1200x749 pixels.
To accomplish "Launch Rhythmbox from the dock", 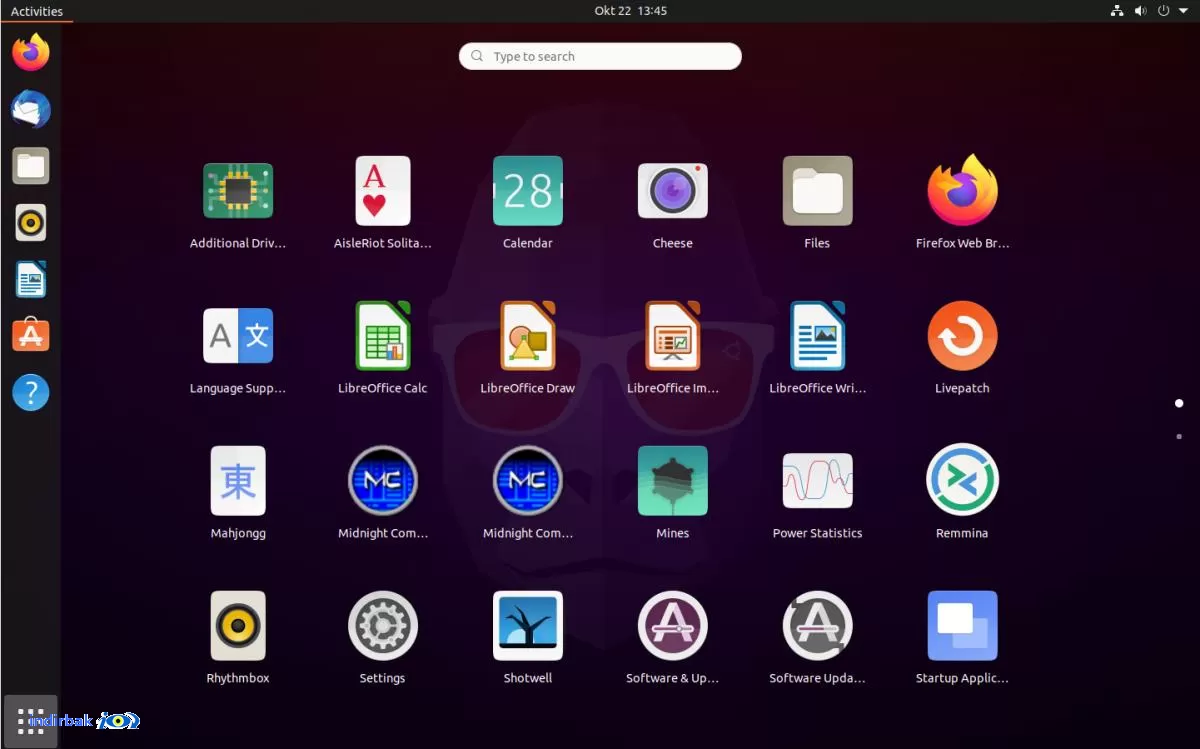I will tap(31, 223).
